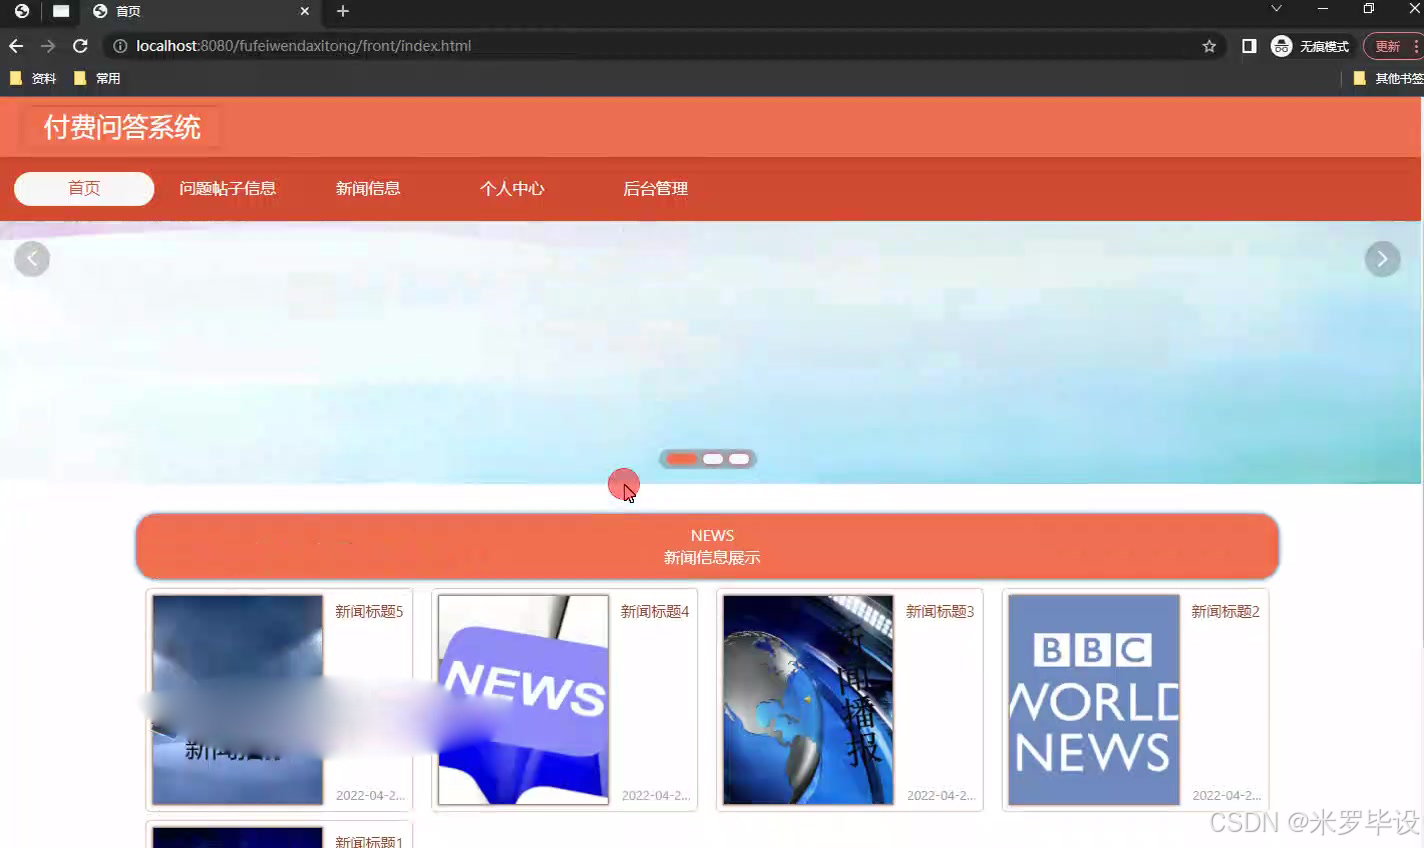Open the side panel icon in toolbar
Image resolution: width=1424 pixels, height=848 pixels.
1249,46
